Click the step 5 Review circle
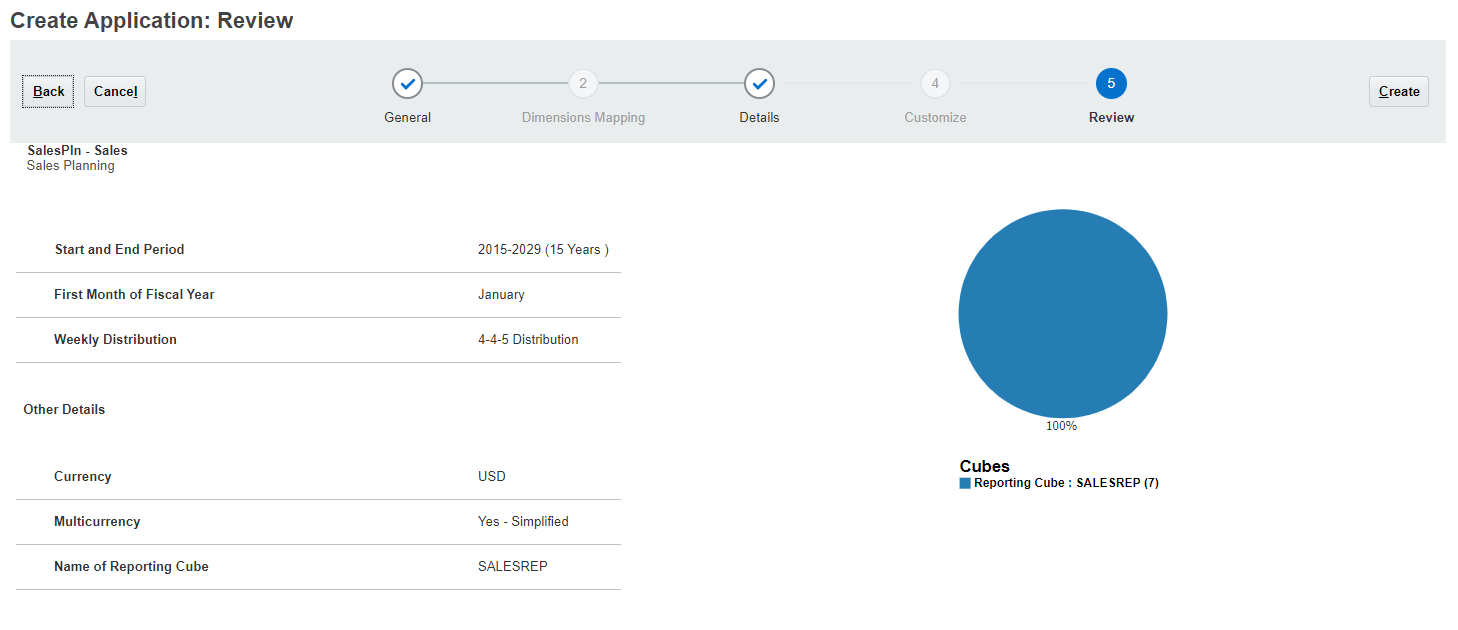This screenshot has width=1458, height=630. 1111,84
